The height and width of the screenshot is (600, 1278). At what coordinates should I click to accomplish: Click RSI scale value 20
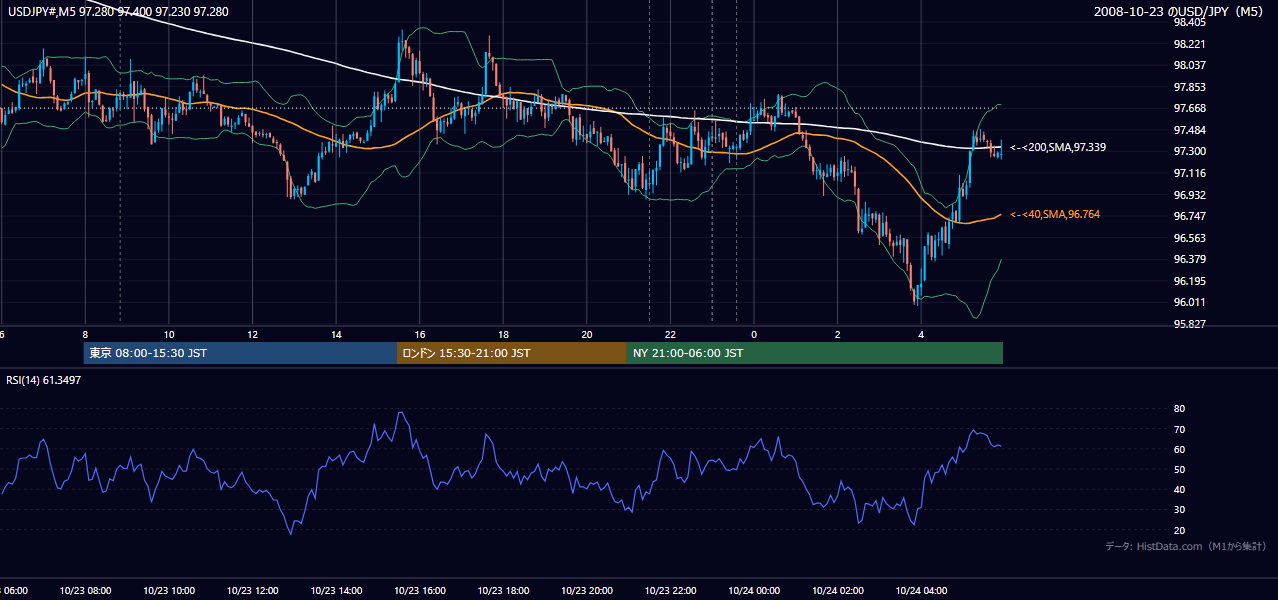(x=1179, y=530)
